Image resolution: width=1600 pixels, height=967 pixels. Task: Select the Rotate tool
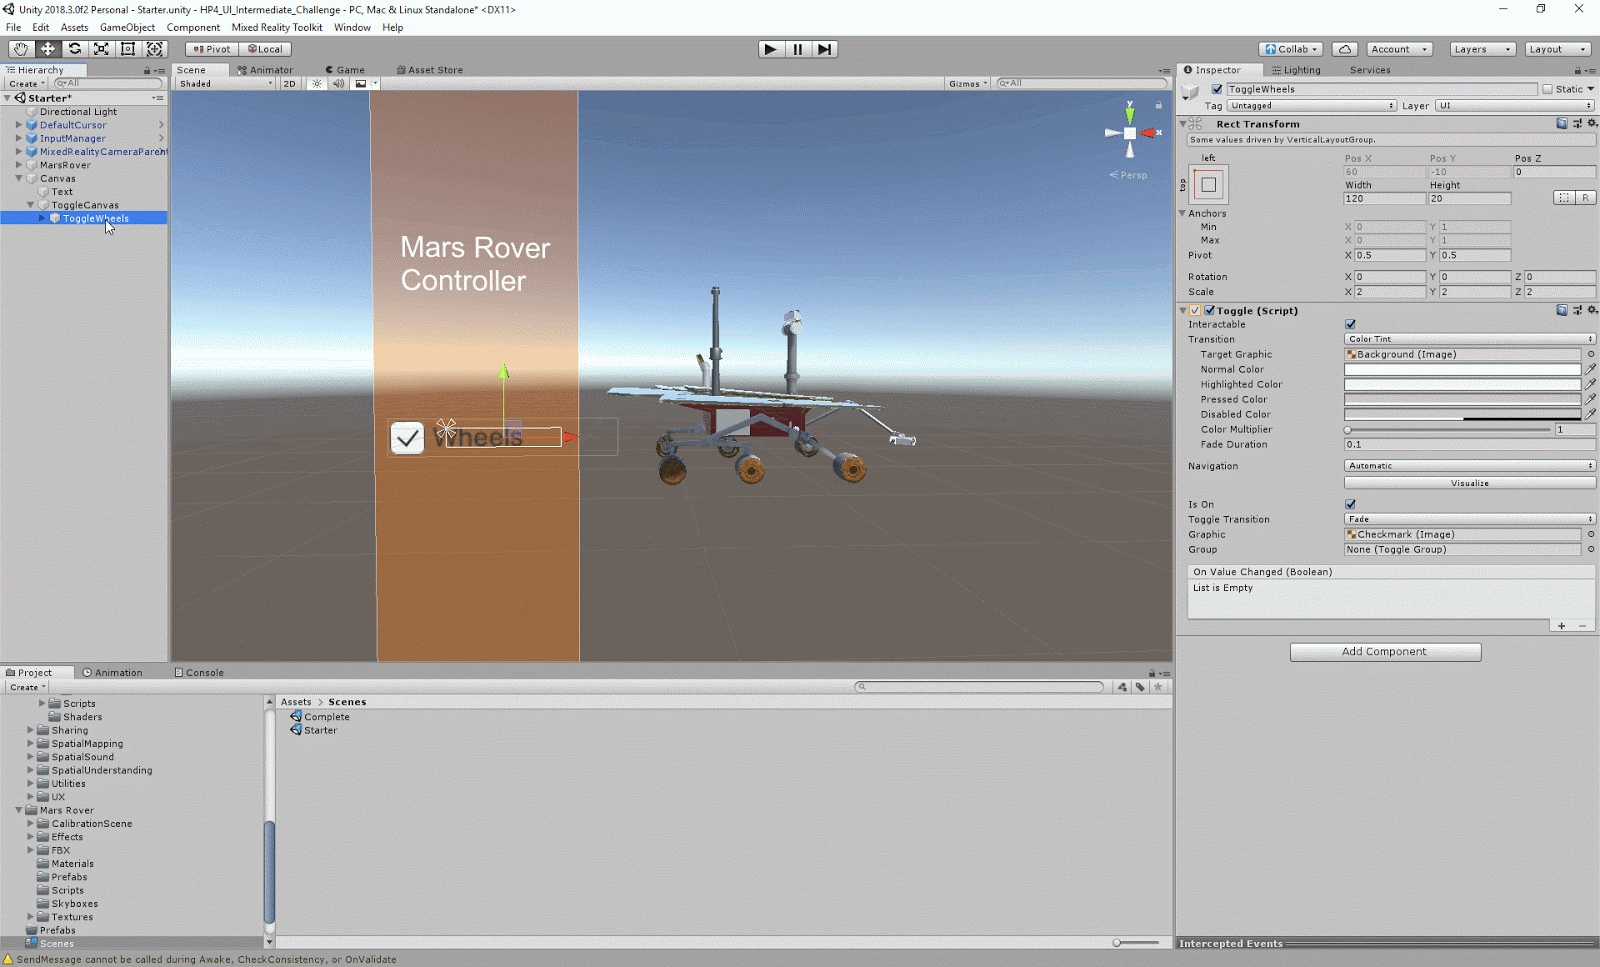(x=74, y=49)
